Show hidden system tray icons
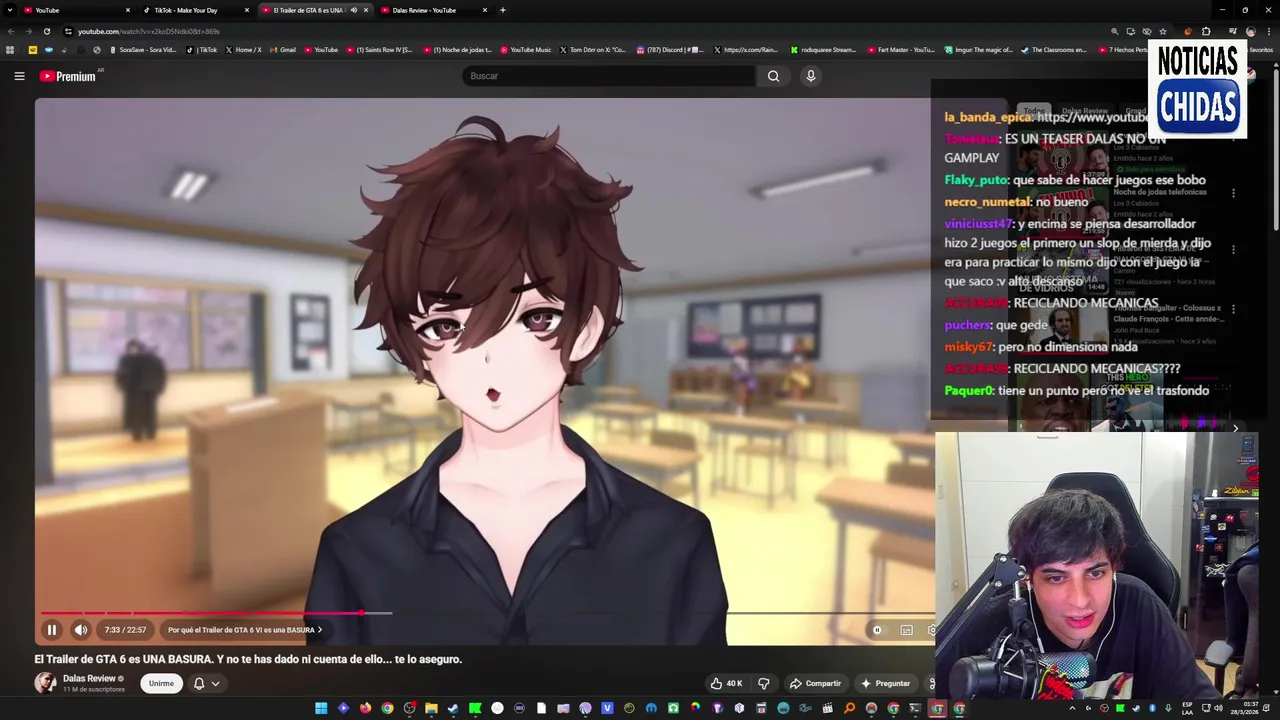This screenshot has width=1280, height=720. 1072,708
